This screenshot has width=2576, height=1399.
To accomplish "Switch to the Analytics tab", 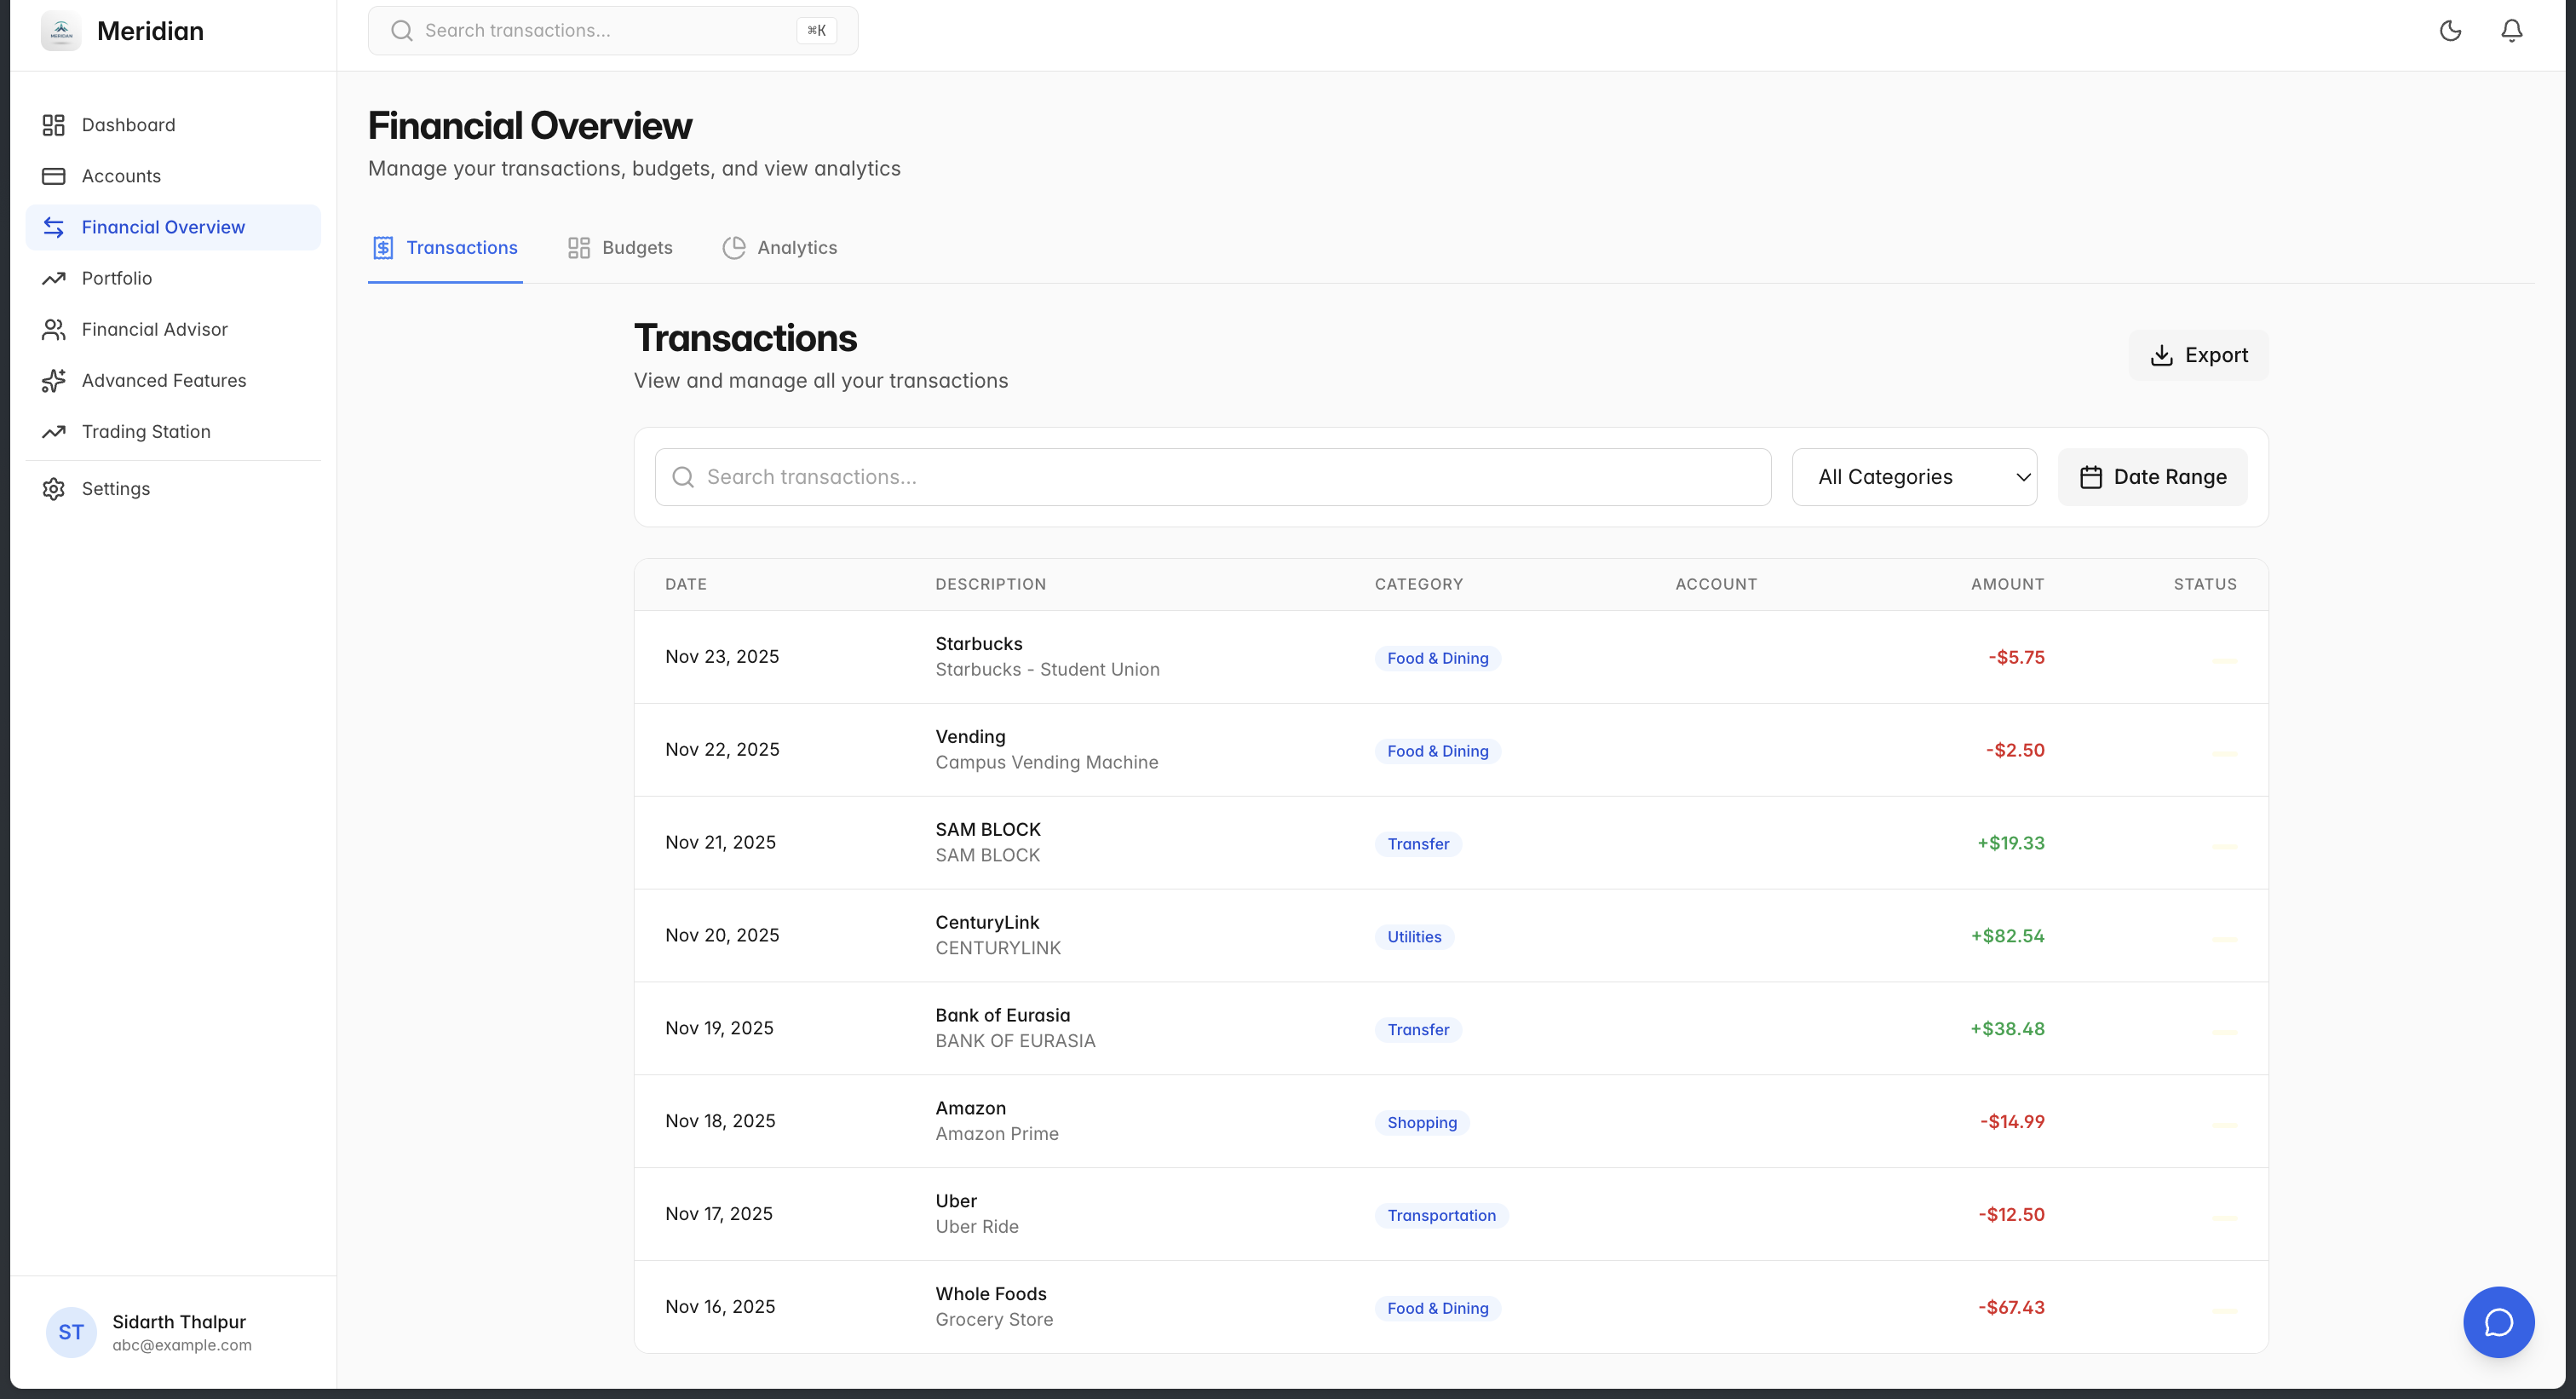I will click(x=780, y=248).
